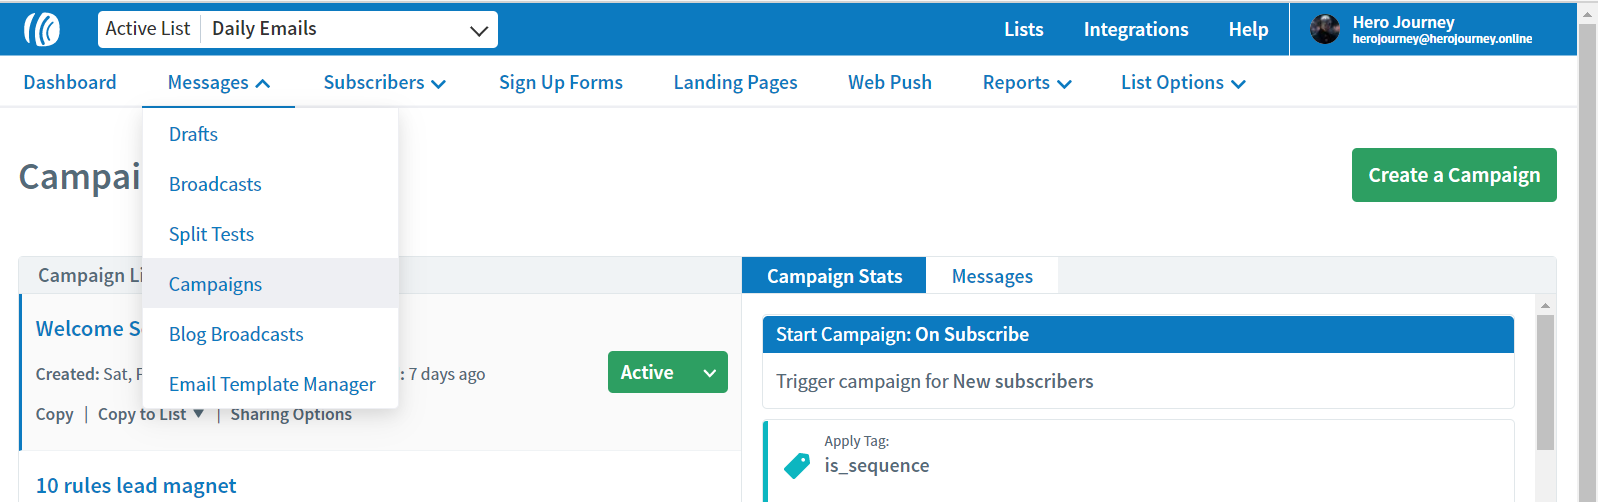Image resolution: width=1598 pixels, height=502 pixels.
Task: Collapse the Messages menu
Action: [x=219, y=83]
